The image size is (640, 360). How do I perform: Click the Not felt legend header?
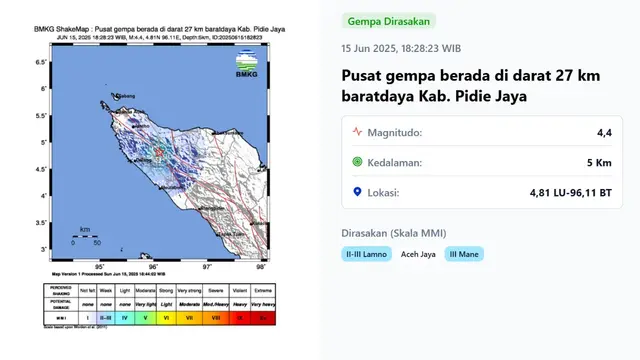click(87, 291)
